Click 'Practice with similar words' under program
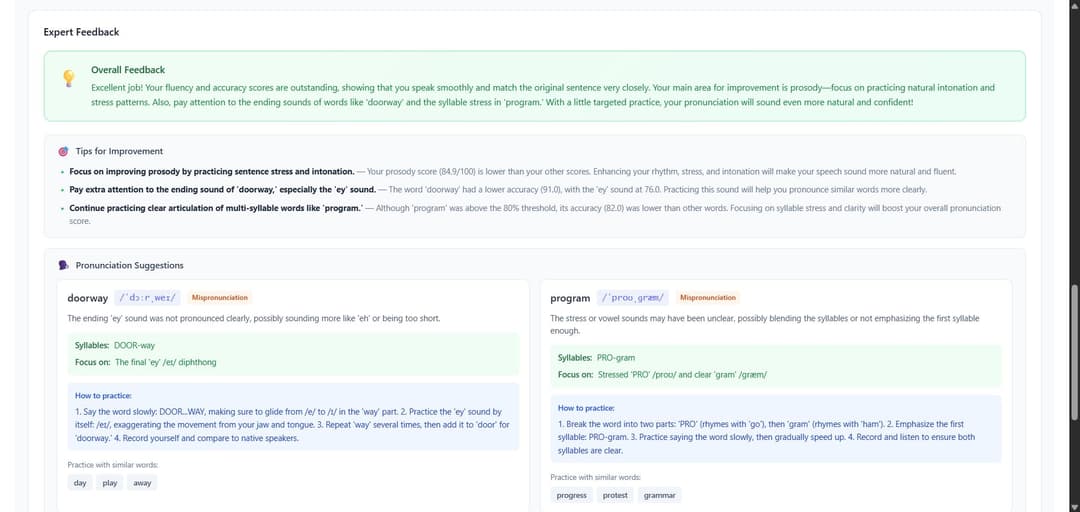 click(596, 478)
